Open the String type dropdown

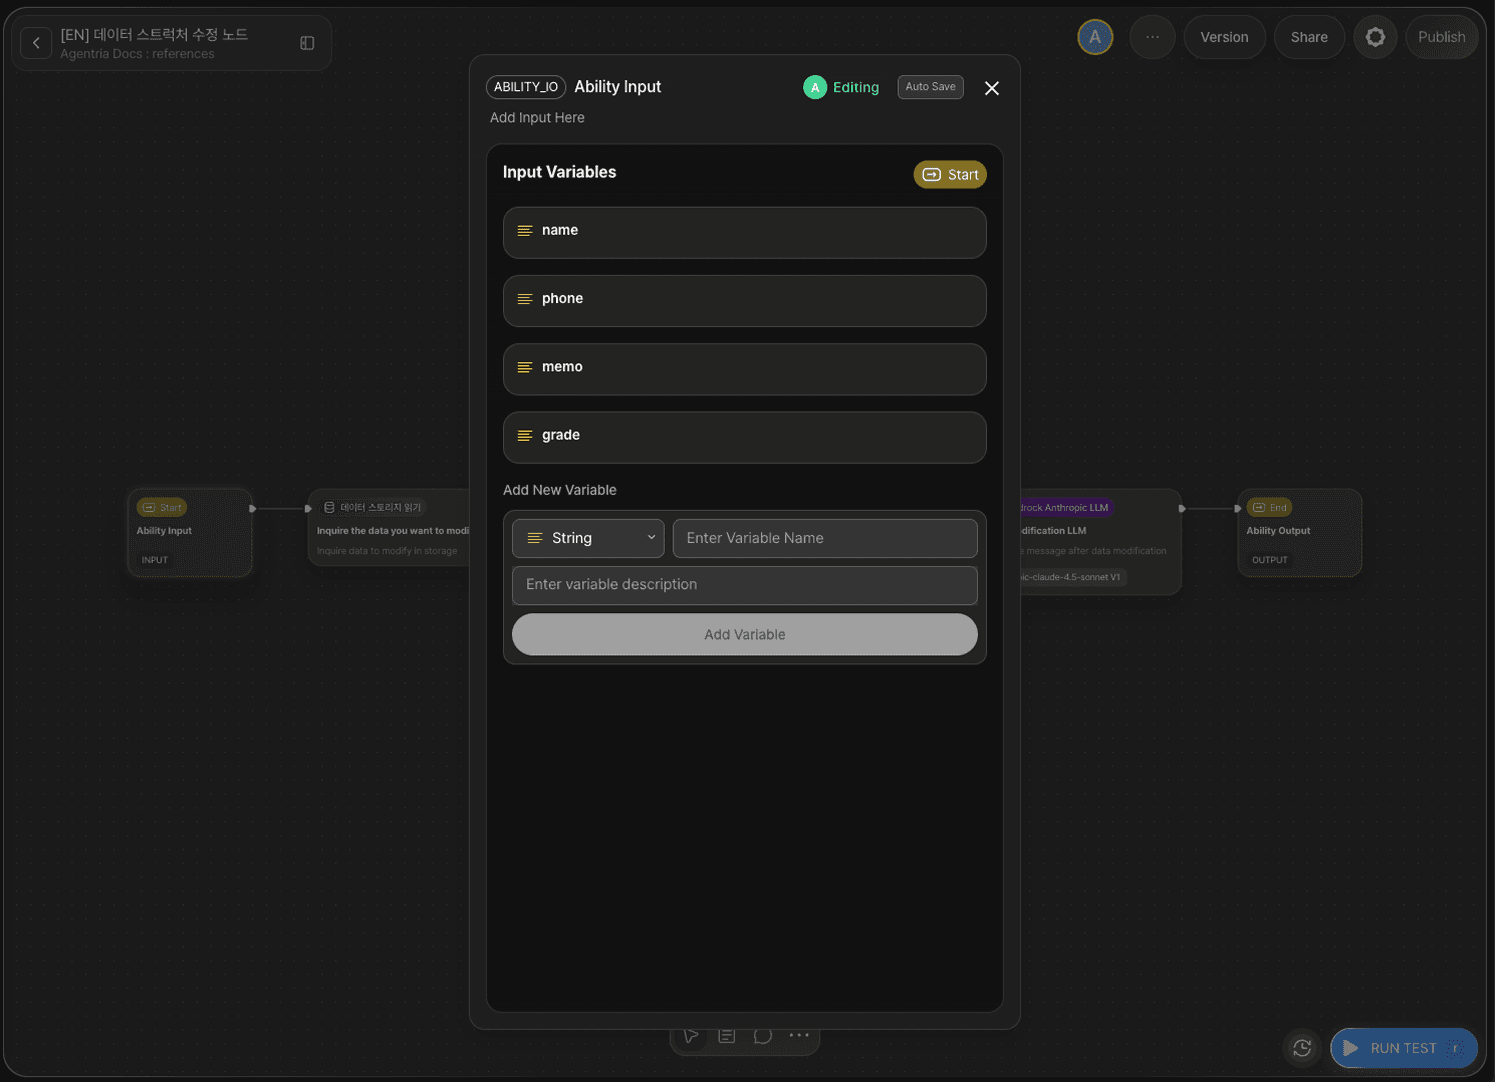(x=588, y=538)
